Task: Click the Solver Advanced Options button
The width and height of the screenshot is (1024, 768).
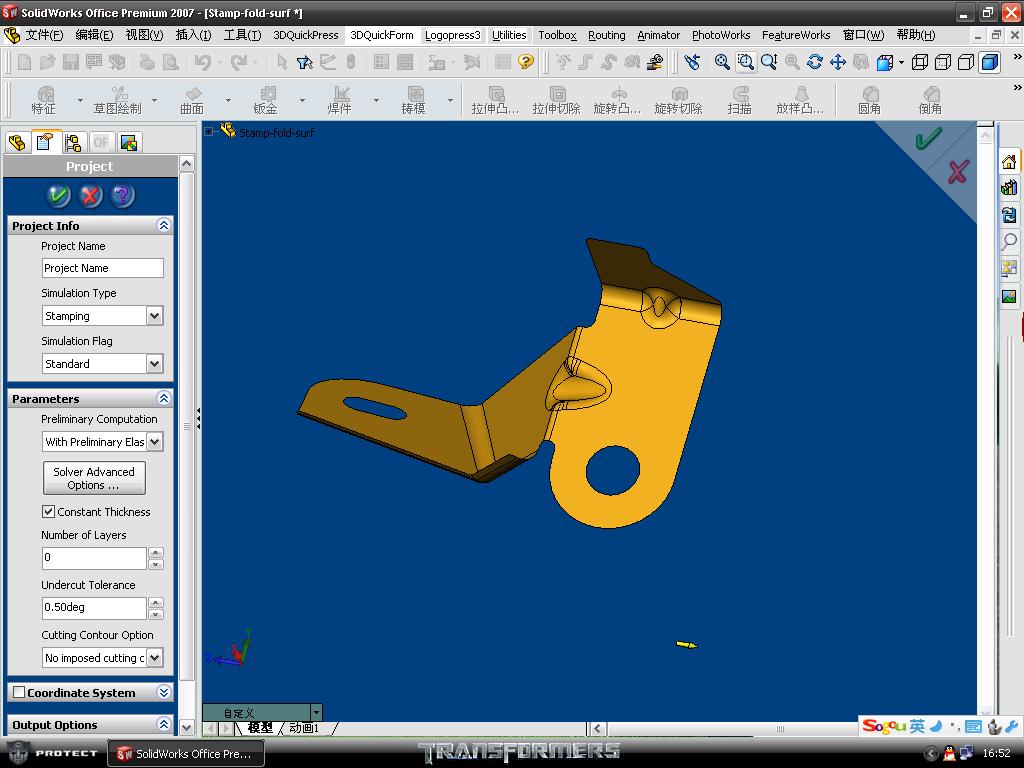Action: coord(94,478)
